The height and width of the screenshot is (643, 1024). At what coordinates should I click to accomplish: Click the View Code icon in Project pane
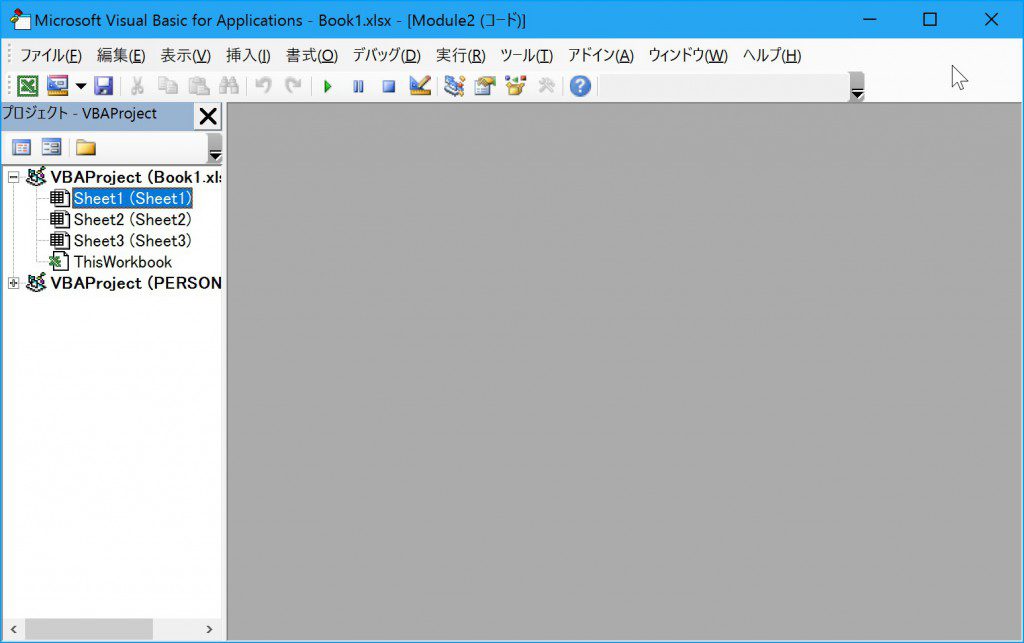(x=22, y=148)
